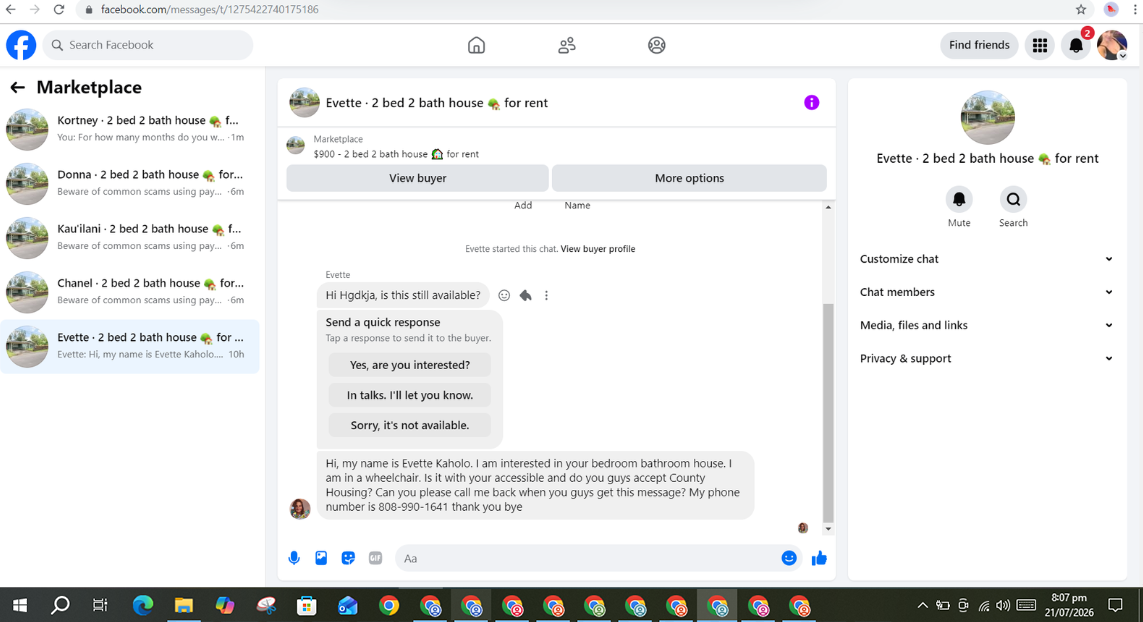Open taskbar search magnifier

[61, 605]
